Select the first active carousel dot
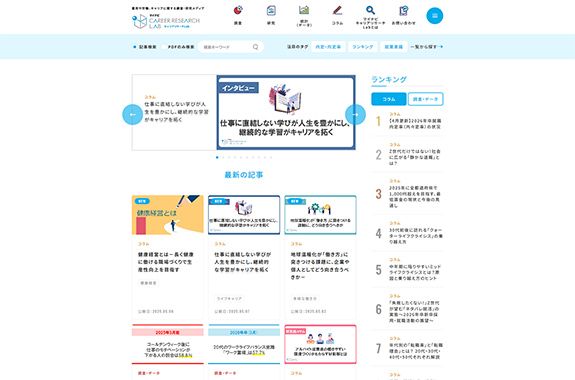 click(x=217, y=157)
